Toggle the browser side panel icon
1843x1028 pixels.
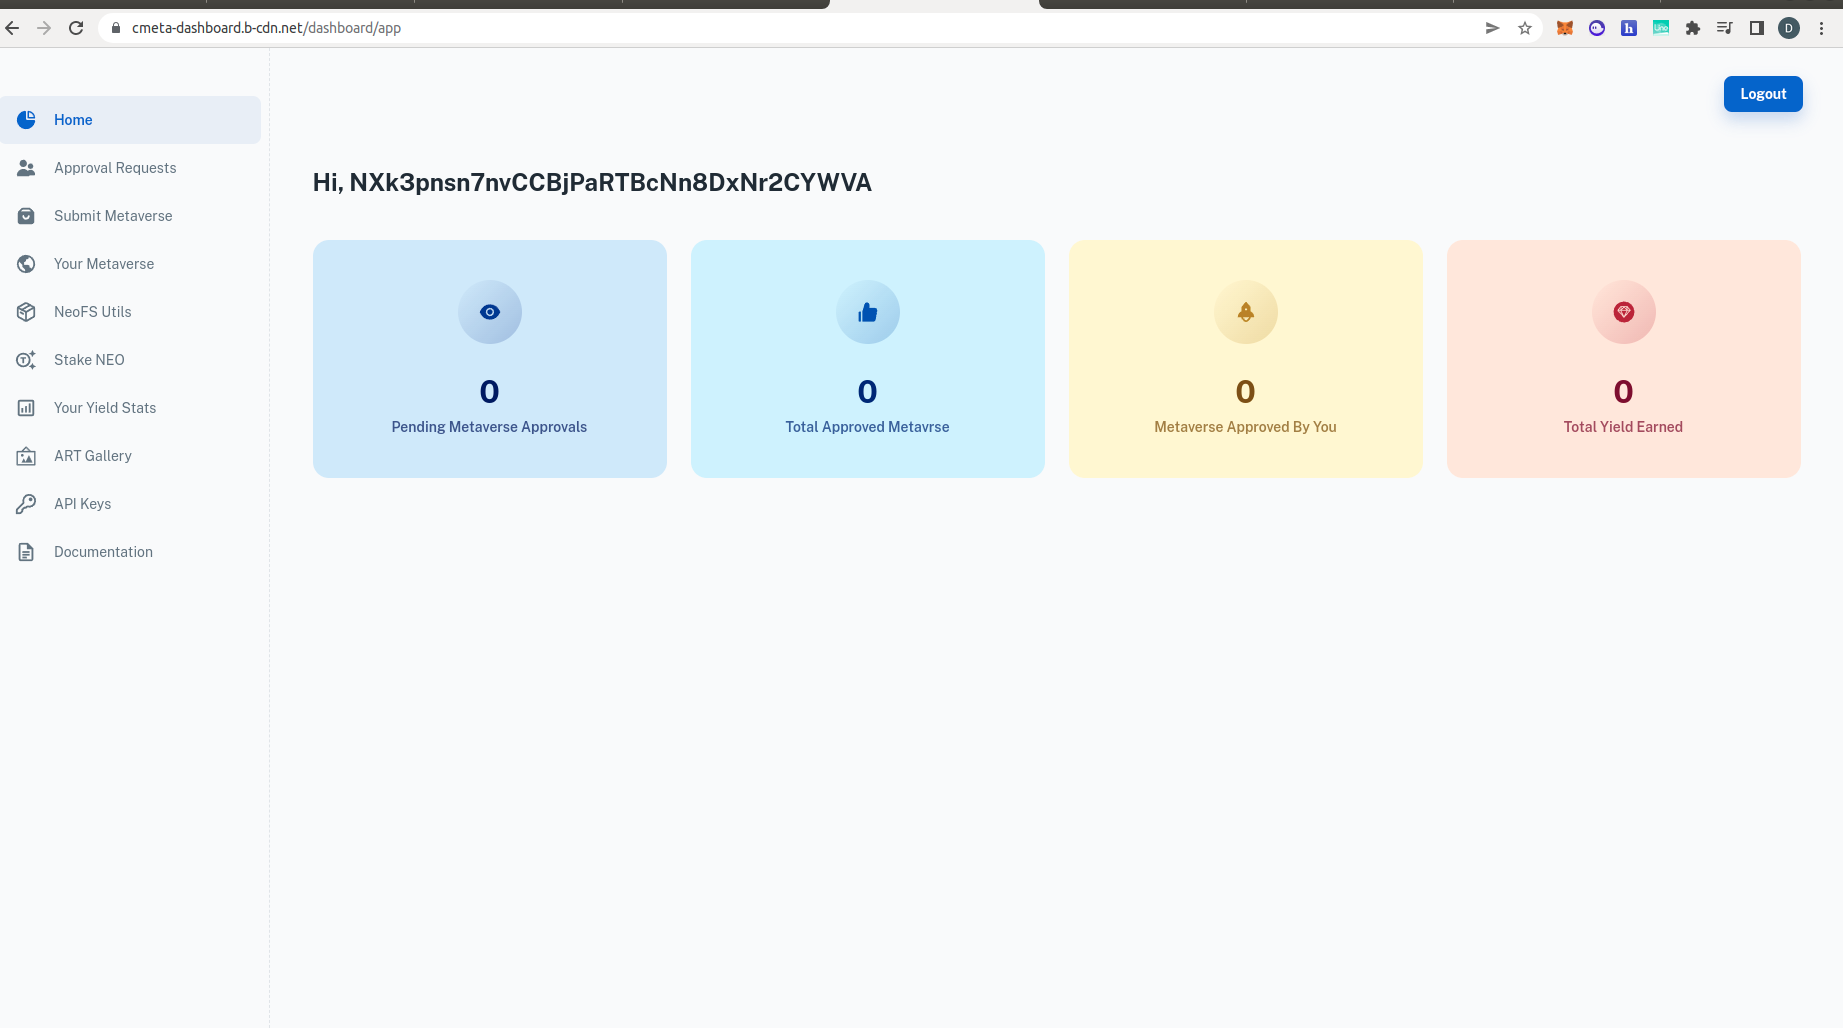click(1757, 28)
